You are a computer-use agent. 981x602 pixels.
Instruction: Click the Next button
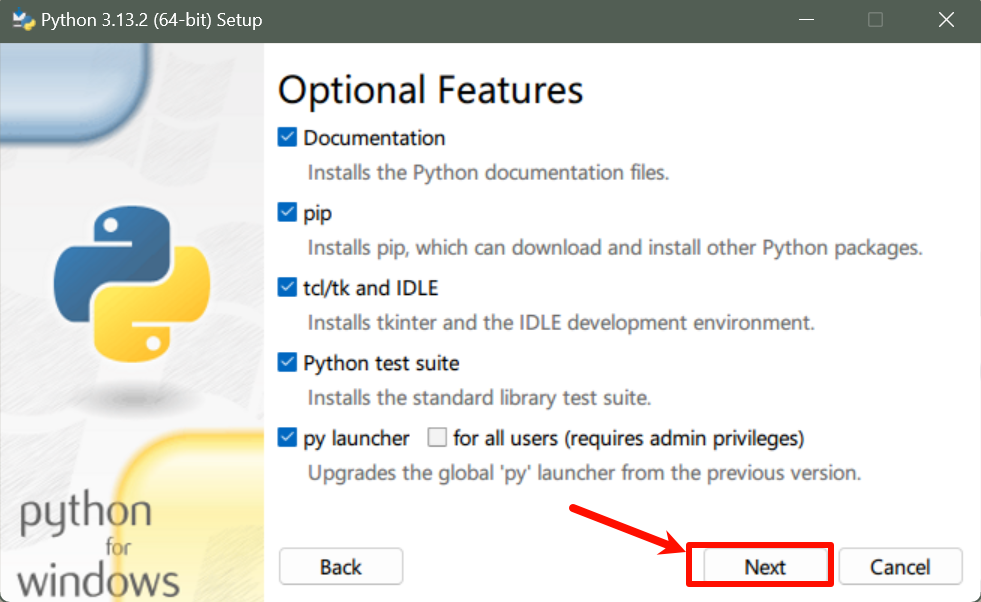coord(765,567)
